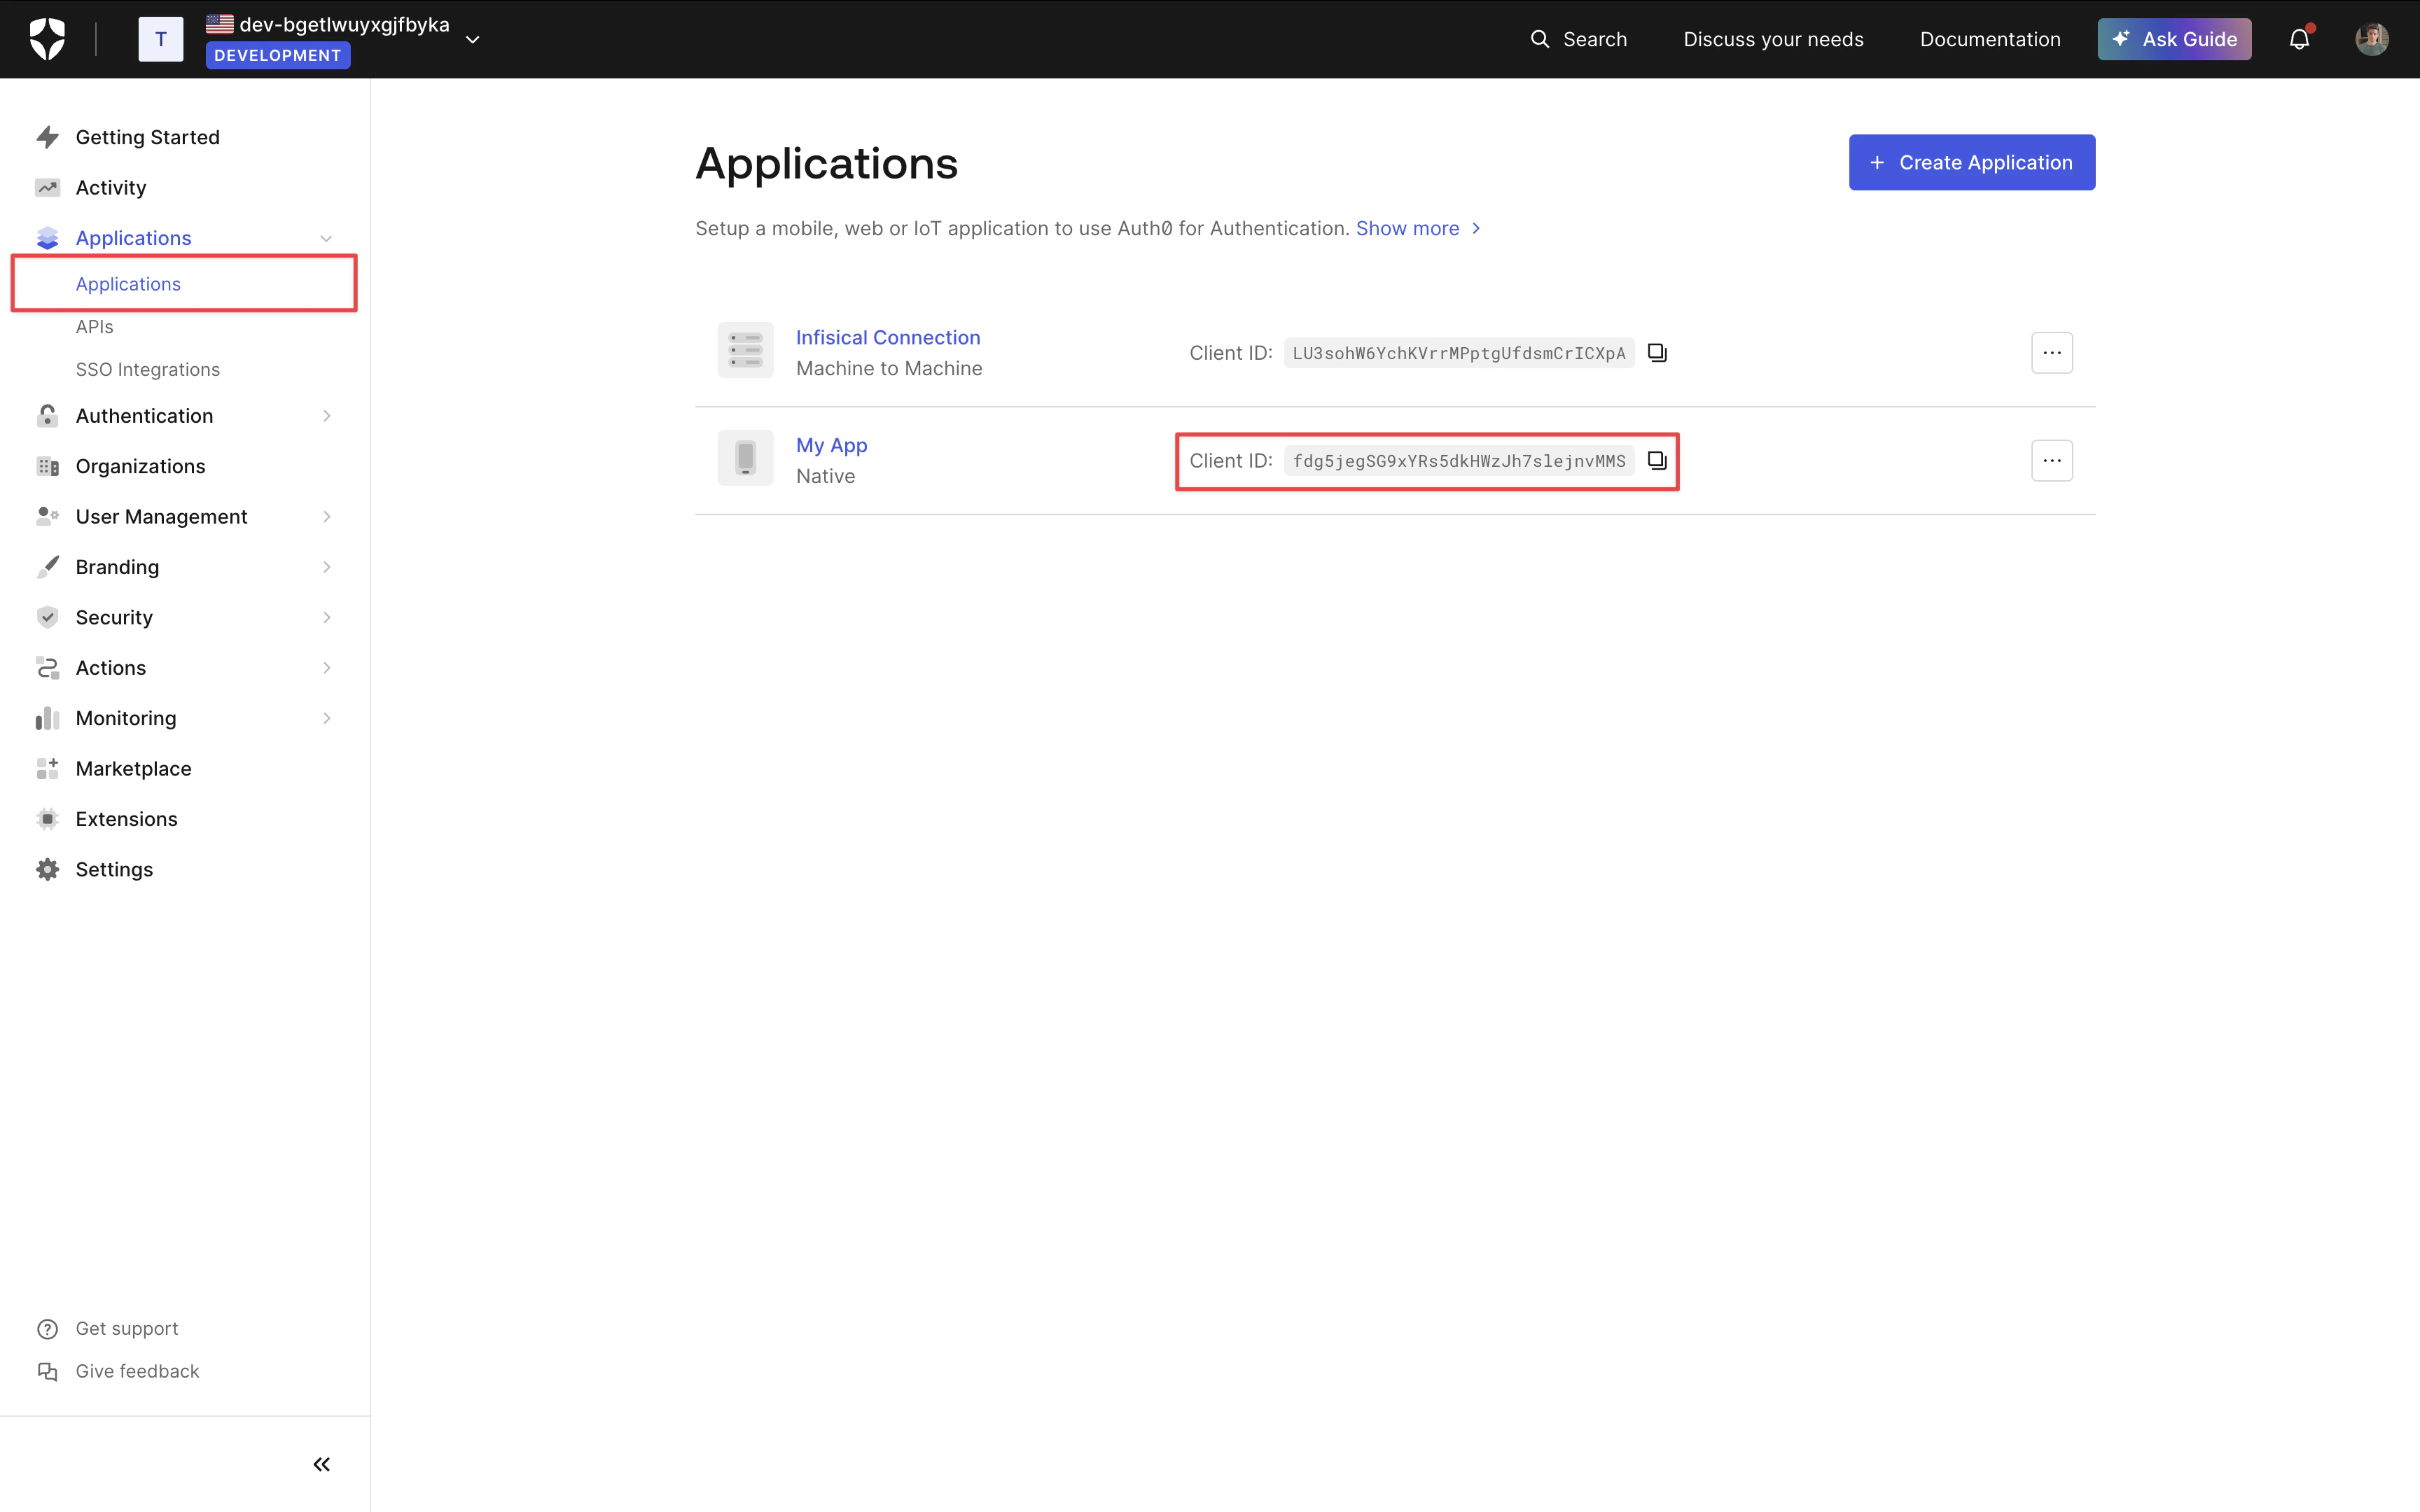Open My App application

pos(832,445)
